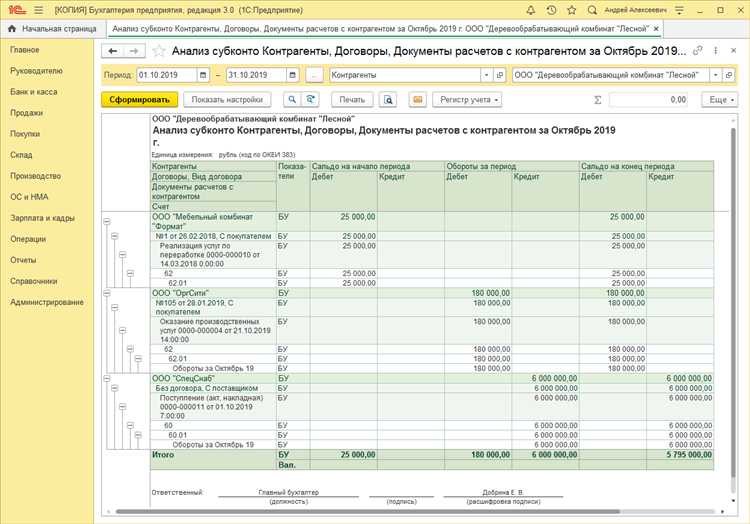
Task: Expand the Контрагенты subconto dropdown
Action: point(486,75)
